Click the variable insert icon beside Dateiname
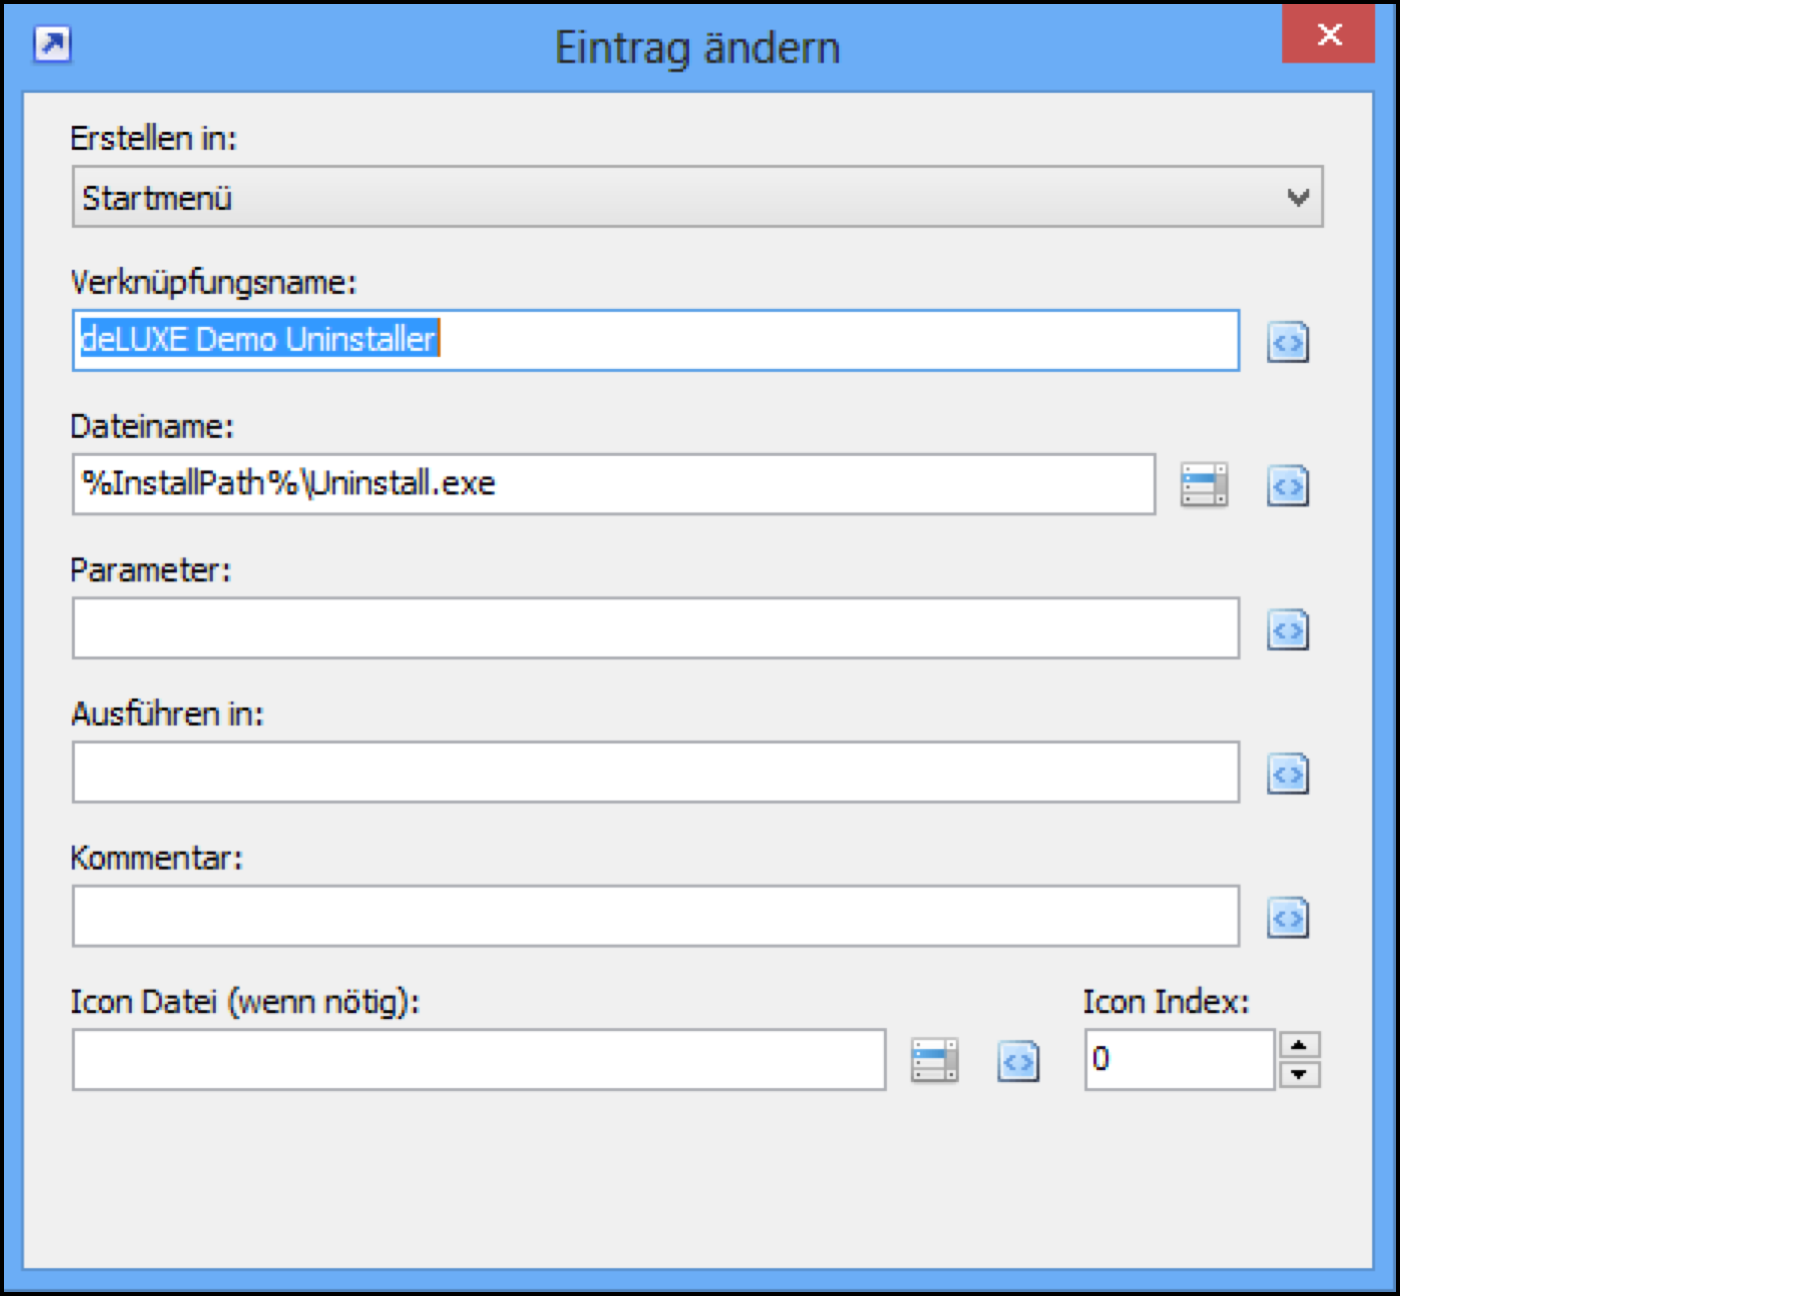The image size is (1816, 1296). 1287,486
